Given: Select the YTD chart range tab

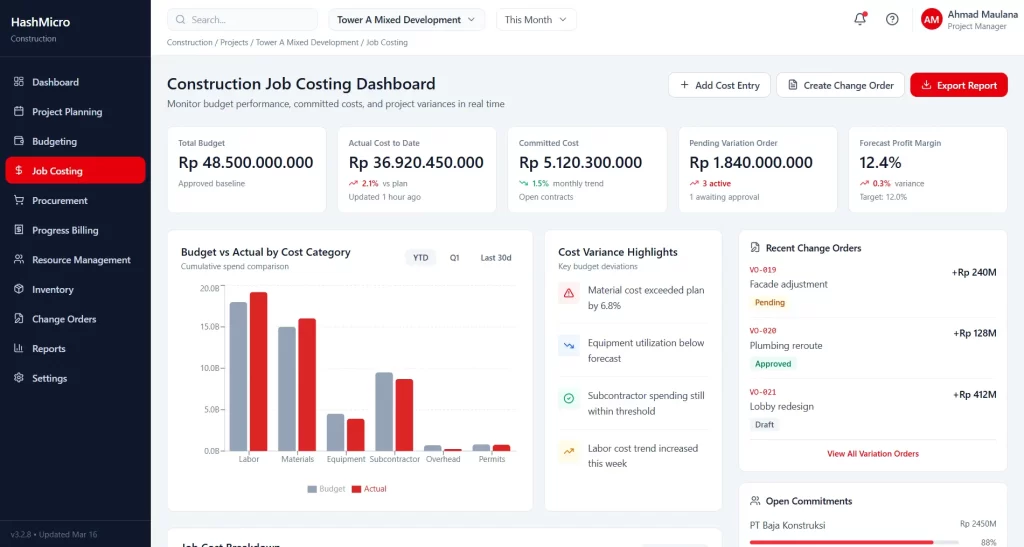Looking at the screenshot, I should [421, 258].
